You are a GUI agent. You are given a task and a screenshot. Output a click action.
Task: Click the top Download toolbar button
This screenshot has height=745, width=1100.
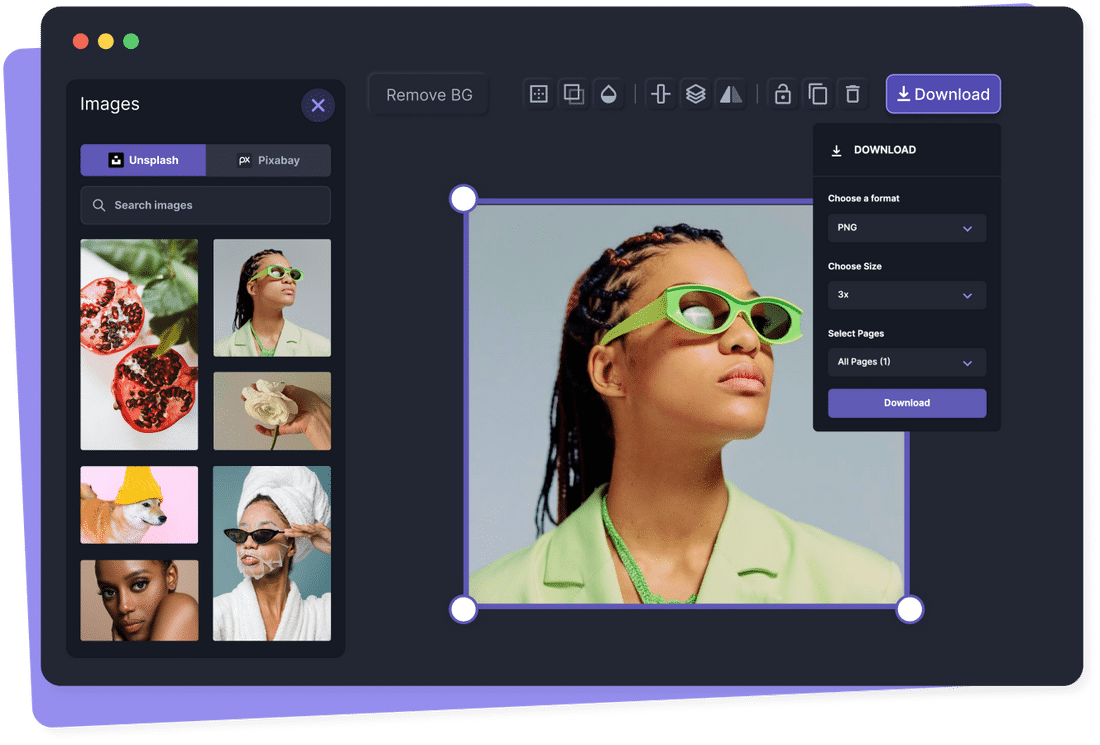(943, 94)
